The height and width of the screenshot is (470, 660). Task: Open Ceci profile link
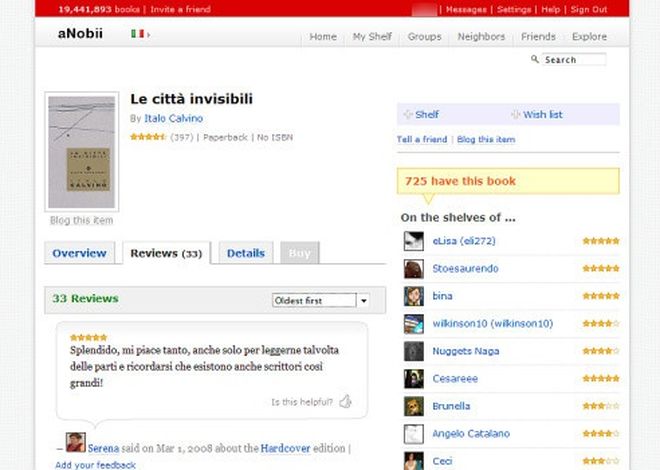442,461
